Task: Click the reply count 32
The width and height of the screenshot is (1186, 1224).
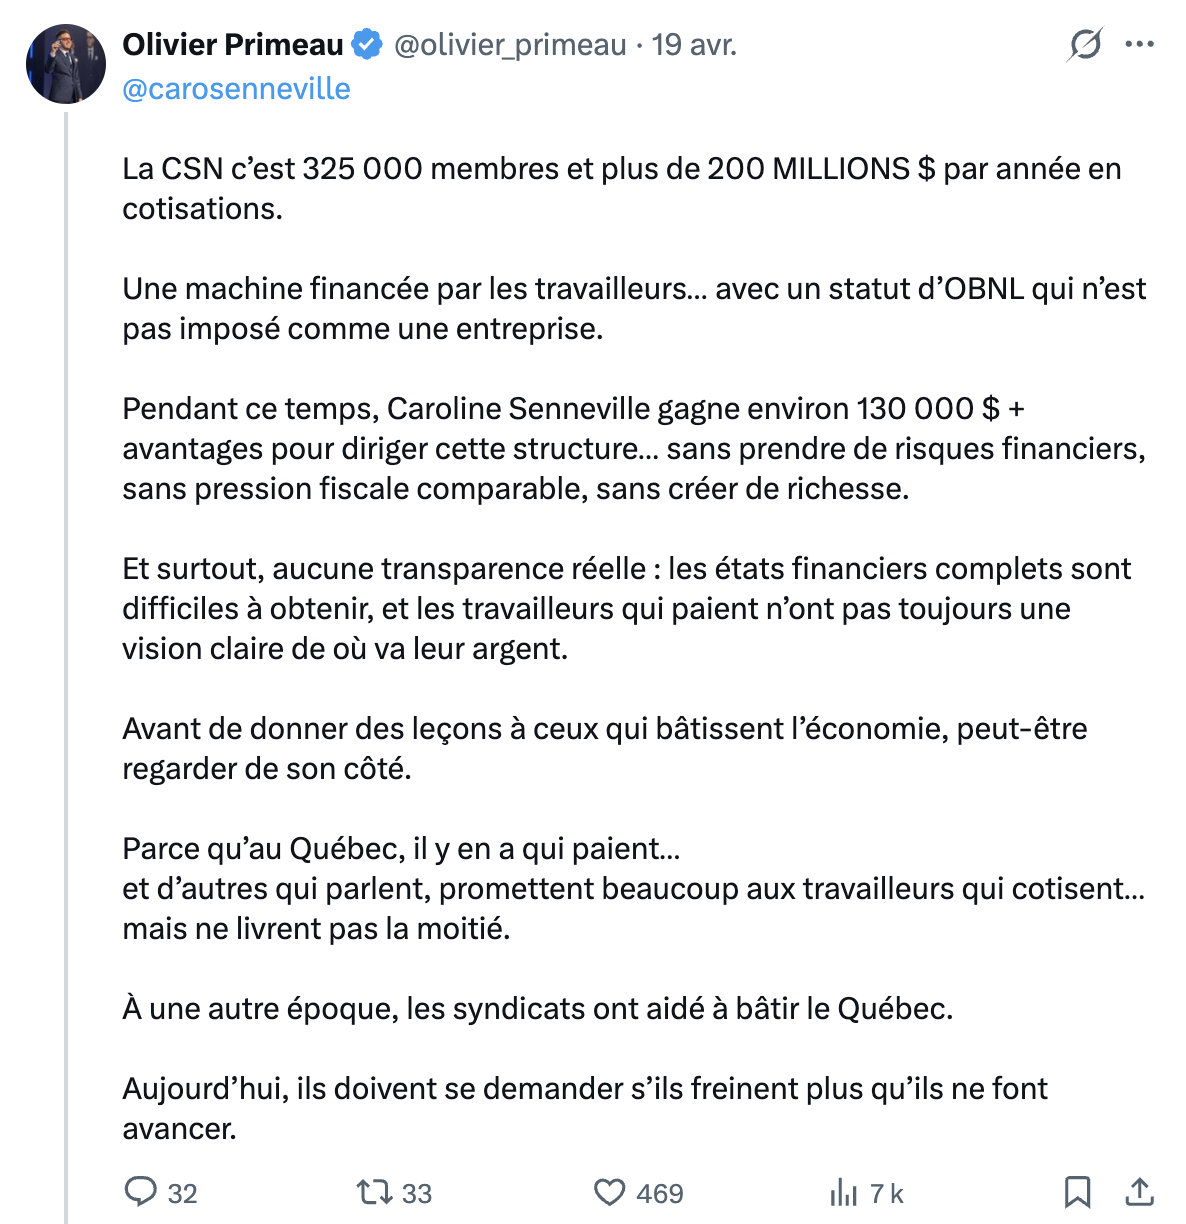Action: (x=182, y=1193)
